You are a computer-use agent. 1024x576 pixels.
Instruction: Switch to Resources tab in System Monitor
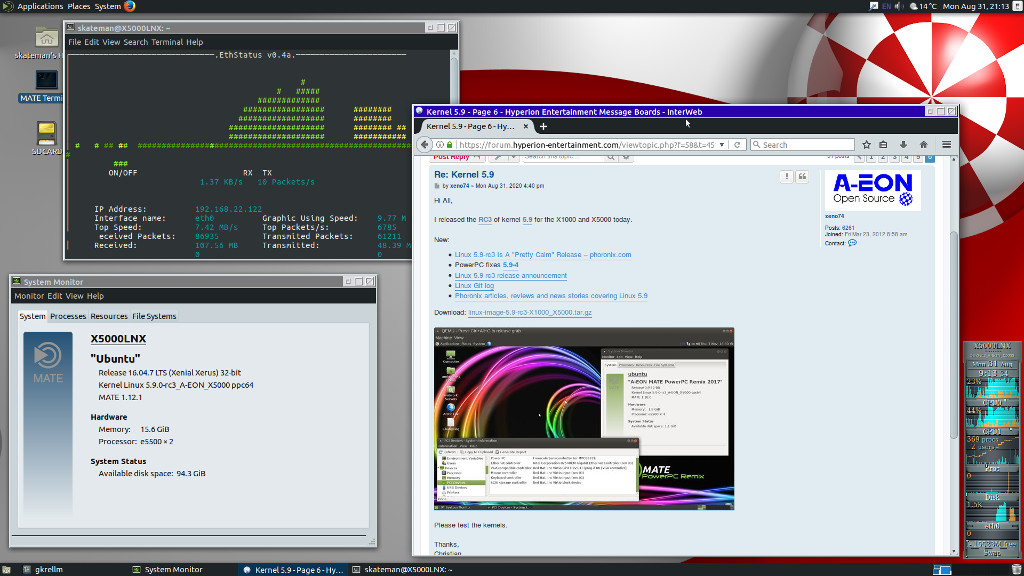[x=108, y=316]
